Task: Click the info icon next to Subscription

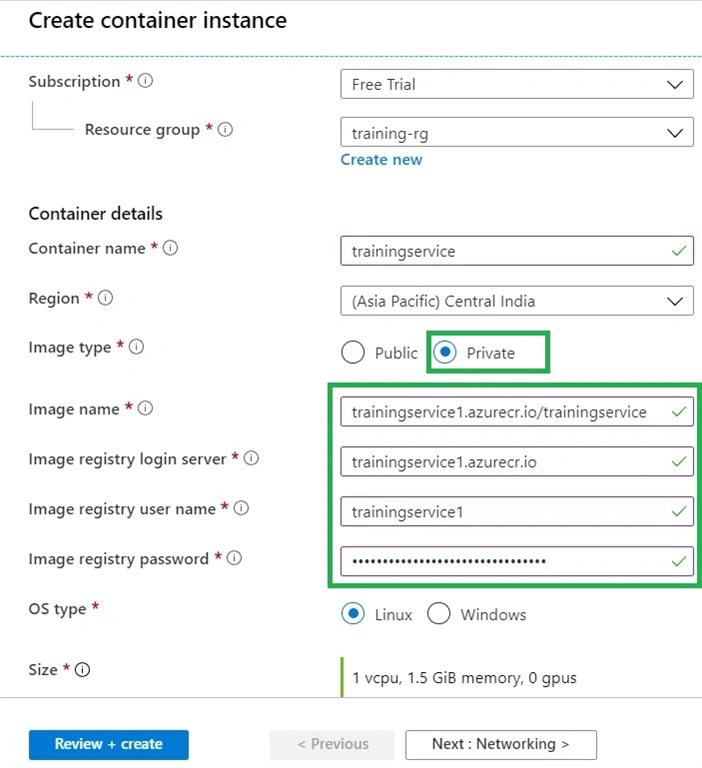Action: click(x=145, y=80)
